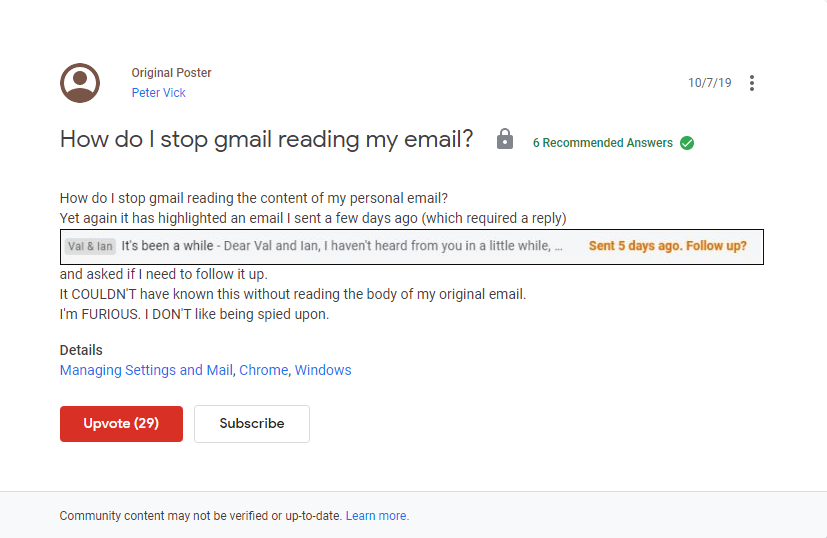Click the 'It's been a while' email subject

[167, 246]
